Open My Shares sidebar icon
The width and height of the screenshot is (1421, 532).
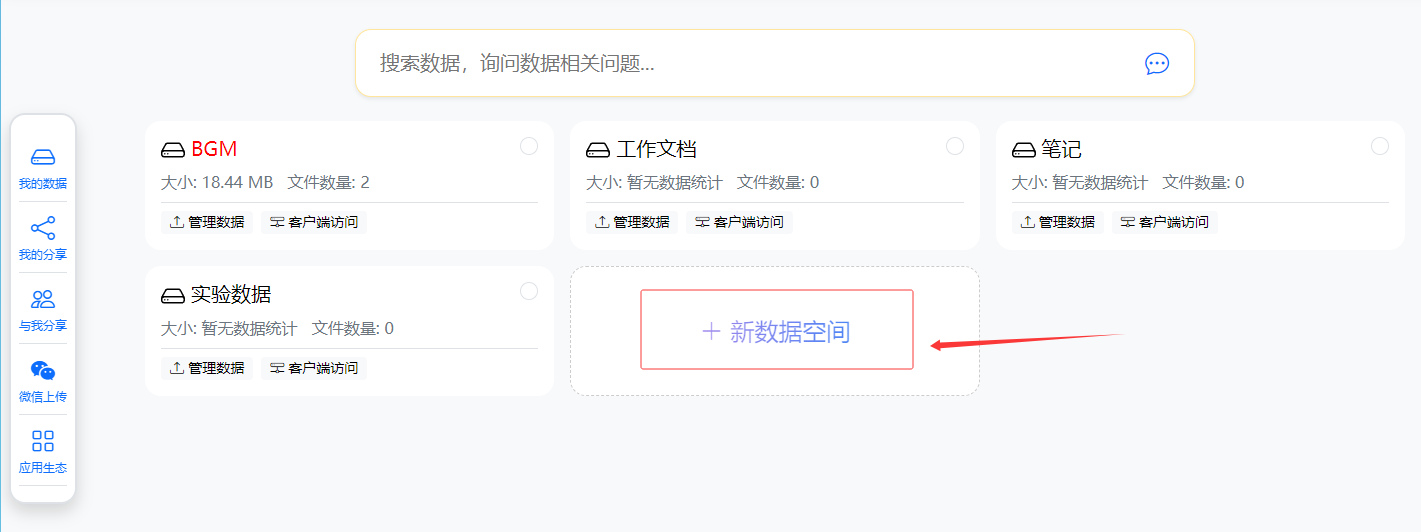point(43,237)
